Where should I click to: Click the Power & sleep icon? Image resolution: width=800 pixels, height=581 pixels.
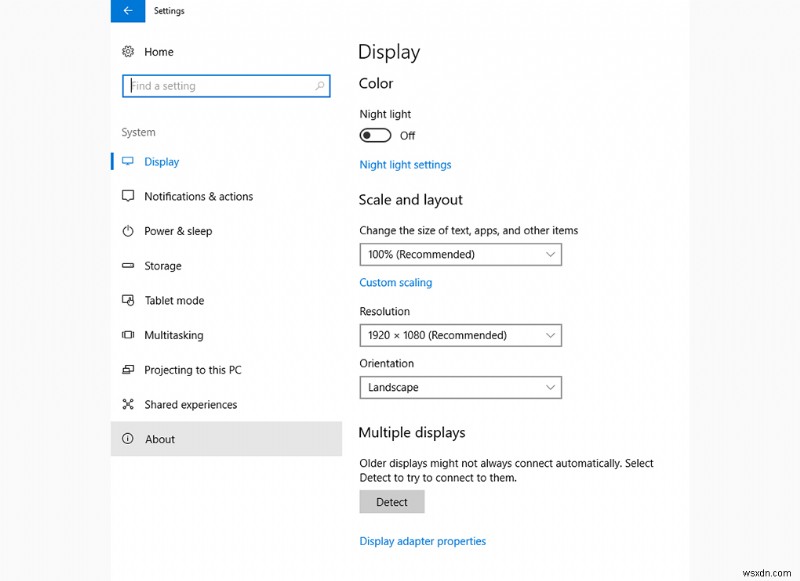tap(129, 231)
